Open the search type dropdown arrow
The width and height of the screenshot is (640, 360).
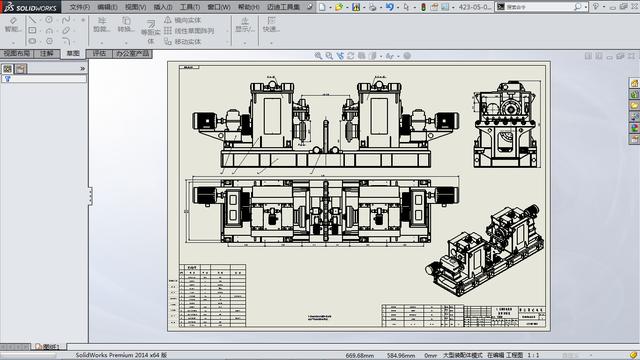click(586, 7)
